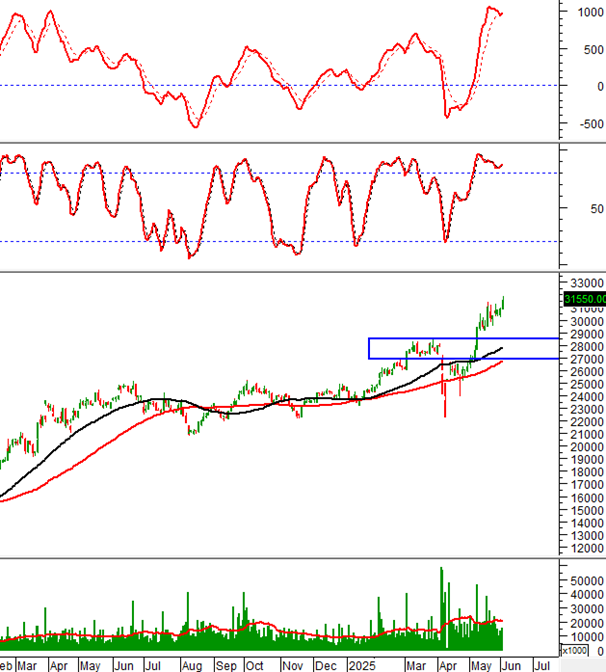
Task: Click the 19000 price axis value
Action: (587, 459)
